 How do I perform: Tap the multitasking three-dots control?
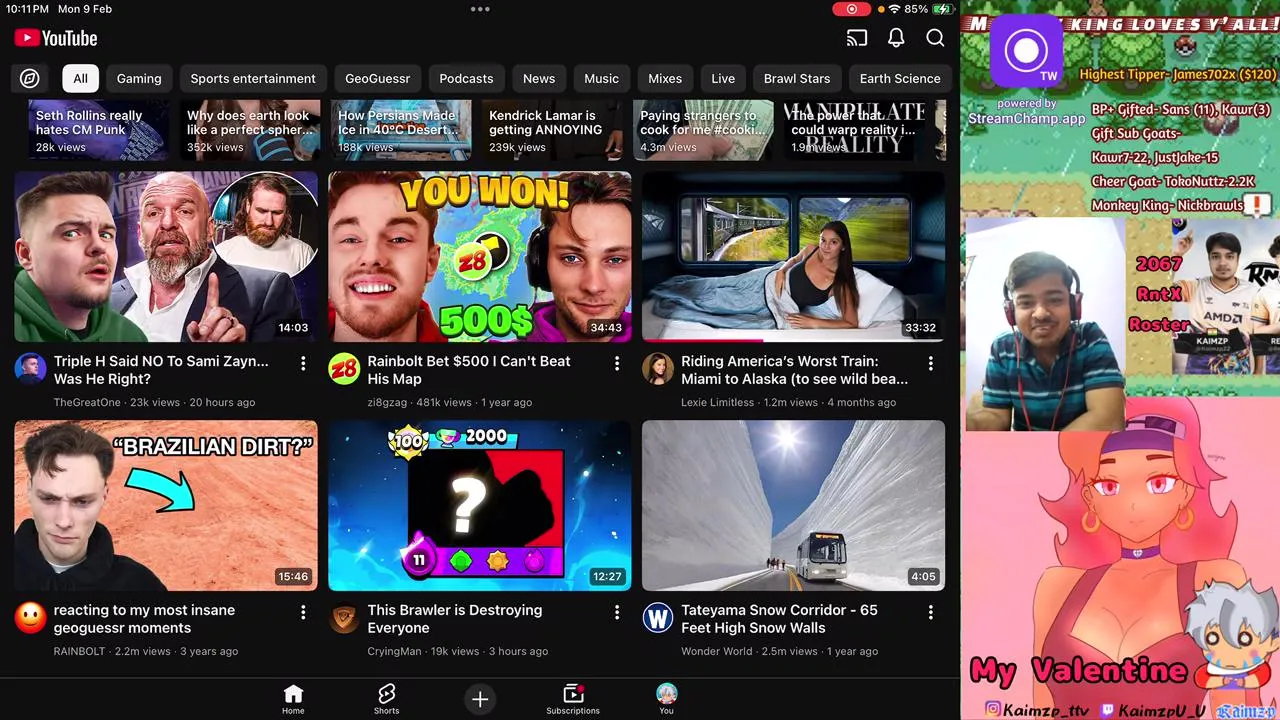click(x=480, y=9)
